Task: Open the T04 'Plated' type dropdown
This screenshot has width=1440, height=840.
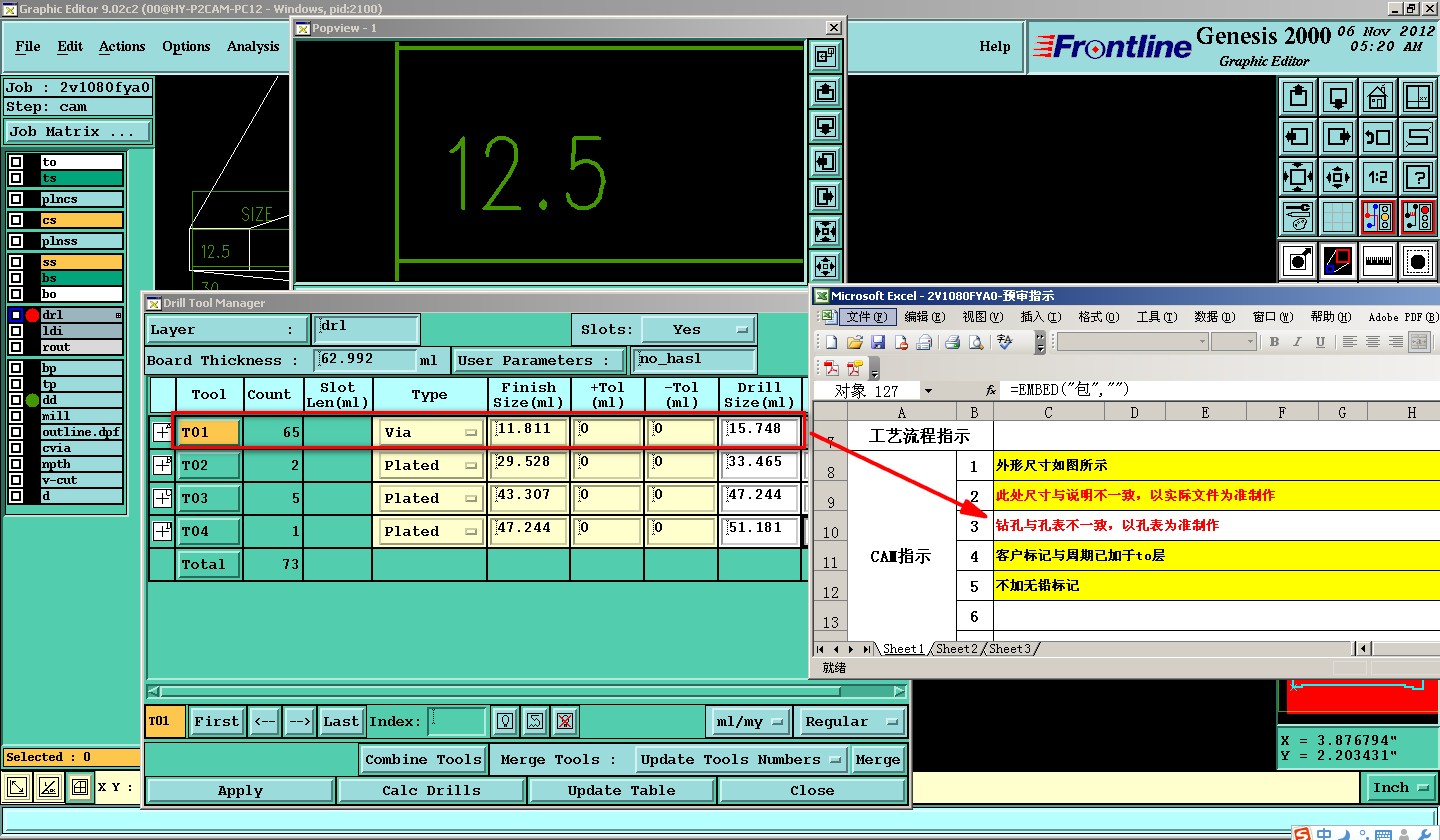Action: (x=430, y=532)
